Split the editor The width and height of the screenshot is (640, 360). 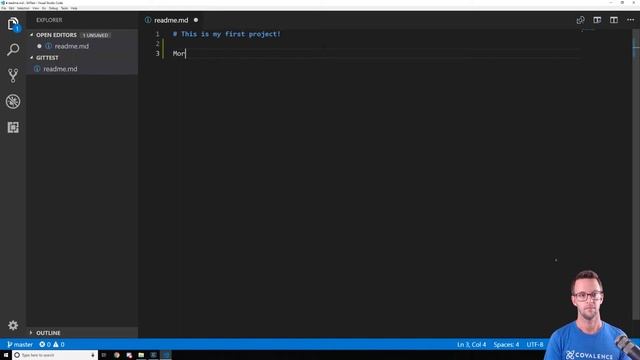point(614,20)
